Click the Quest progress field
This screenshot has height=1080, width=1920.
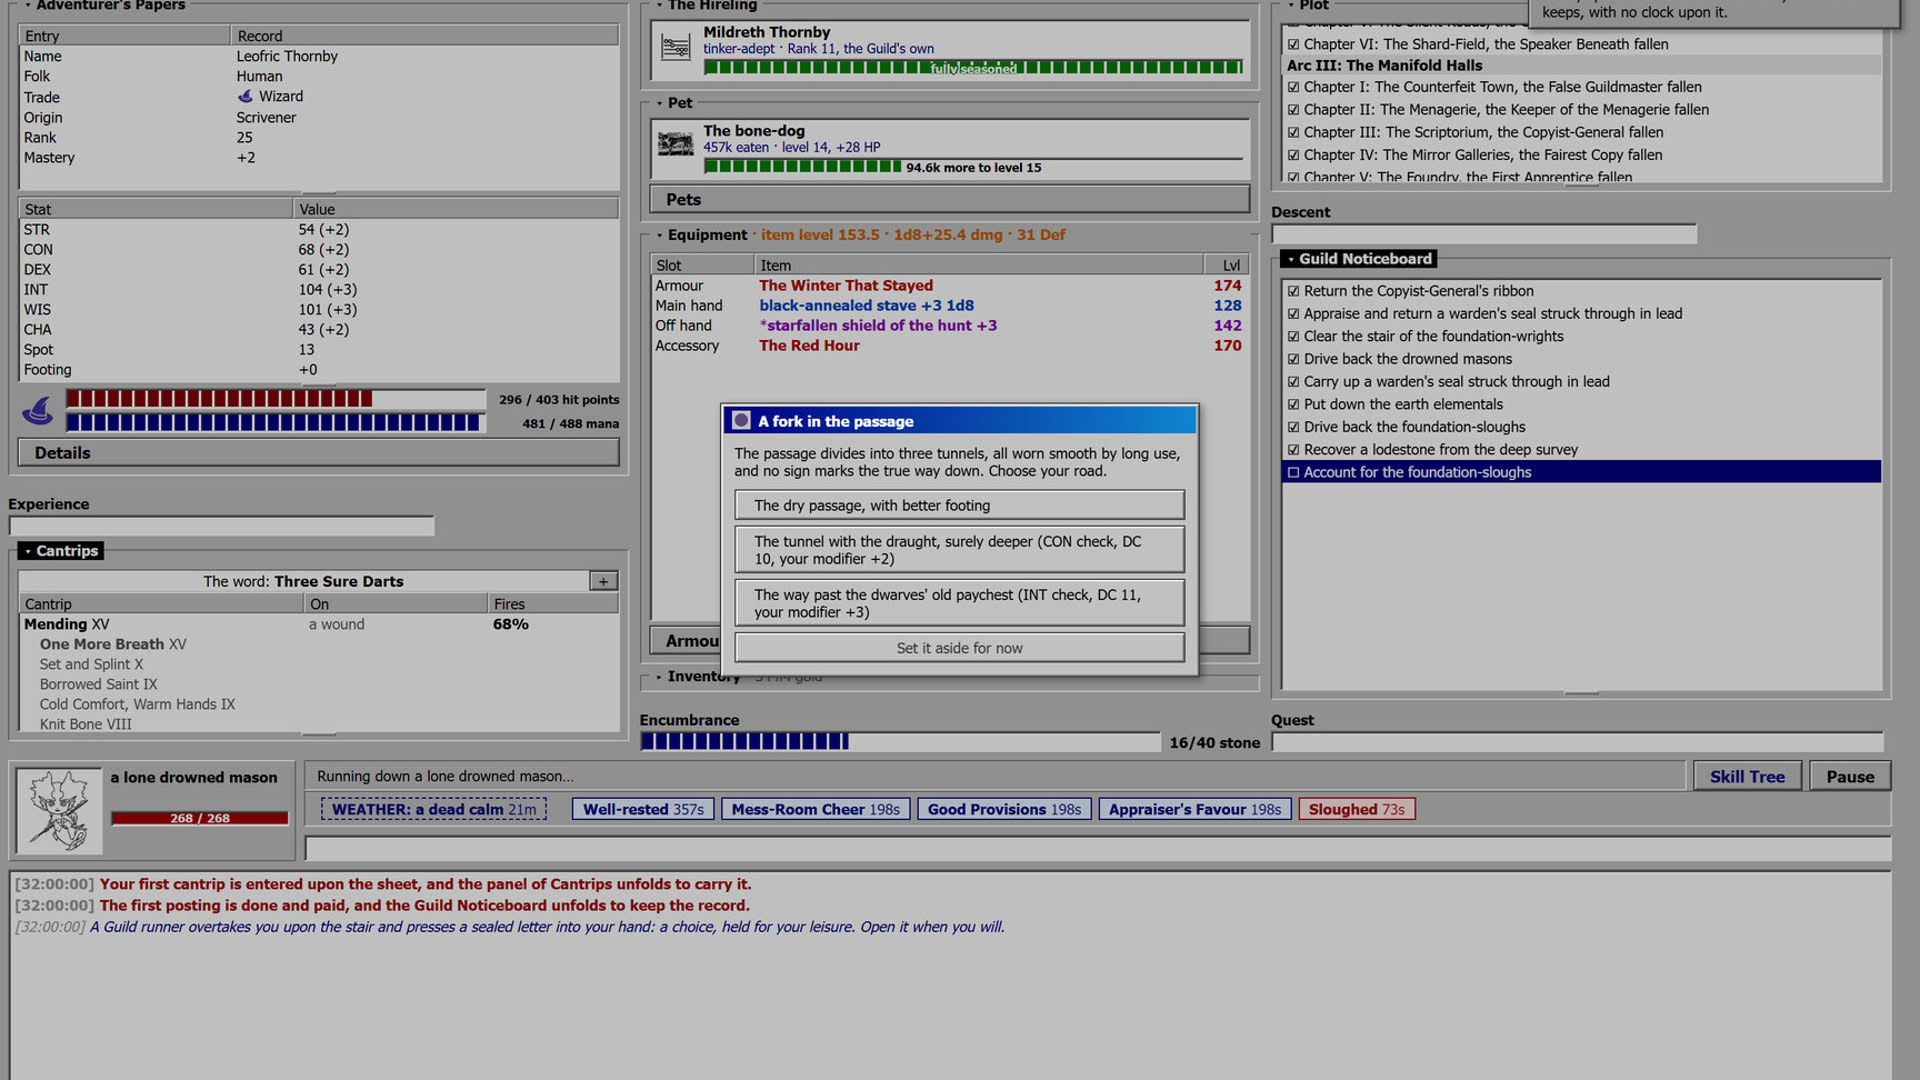[1578, 742]
